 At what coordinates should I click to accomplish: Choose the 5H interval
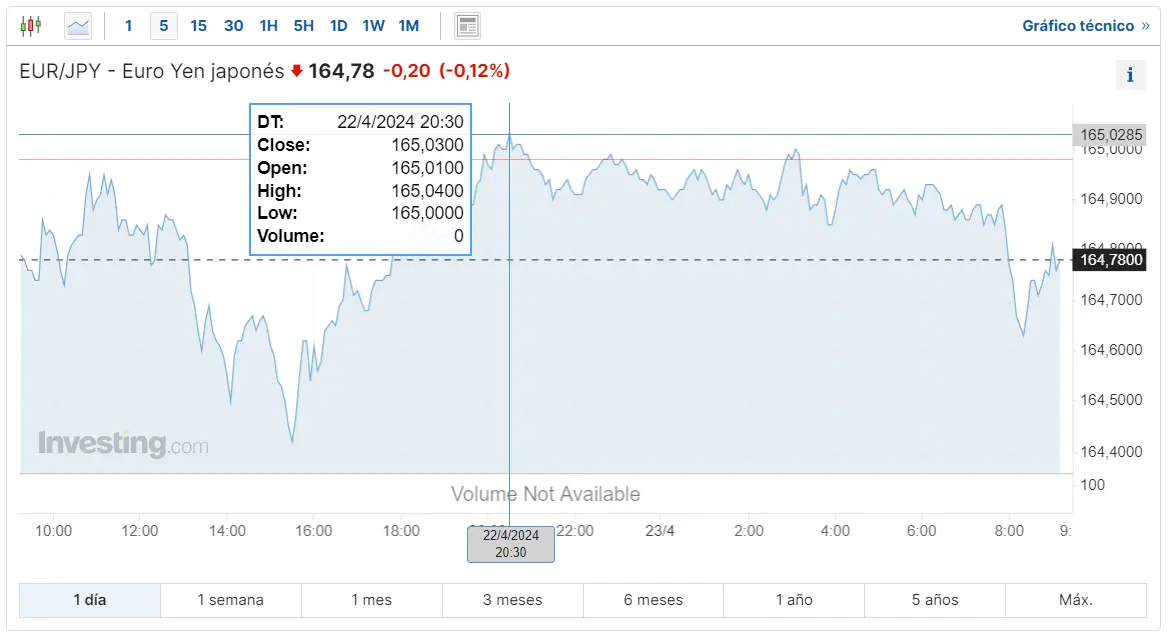[x=303, y=26]
